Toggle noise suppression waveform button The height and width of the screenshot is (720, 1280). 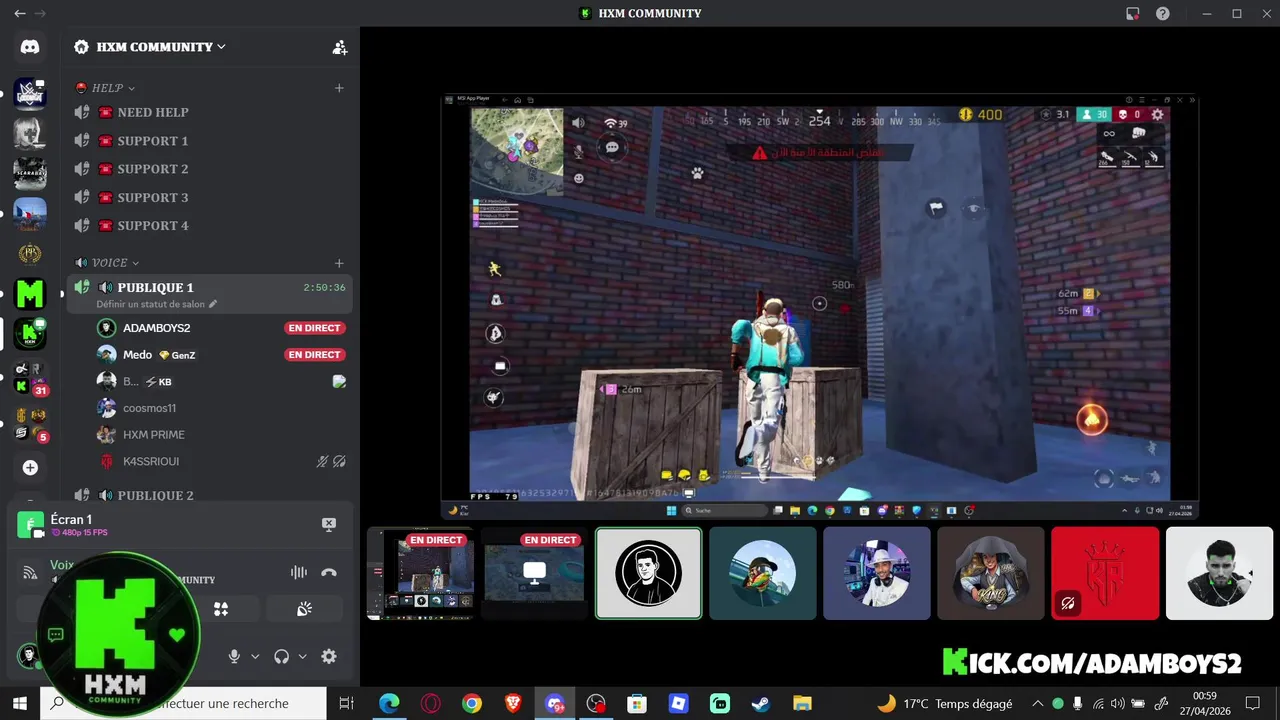(298, 573)
